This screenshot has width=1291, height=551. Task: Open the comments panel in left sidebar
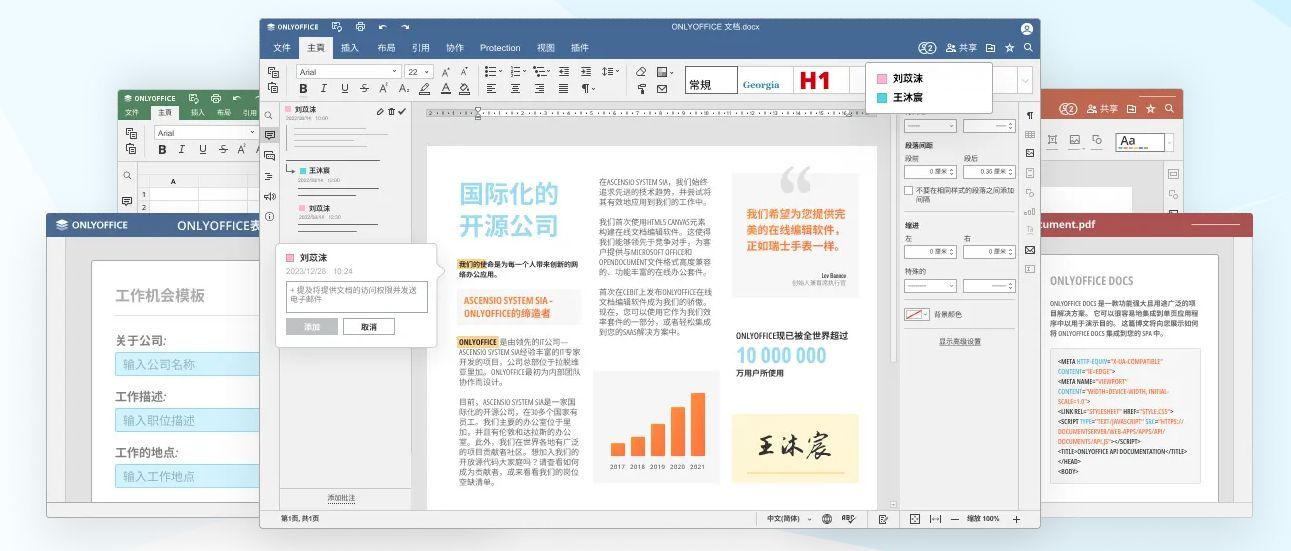pyautogui.click(x=269, y=134)
